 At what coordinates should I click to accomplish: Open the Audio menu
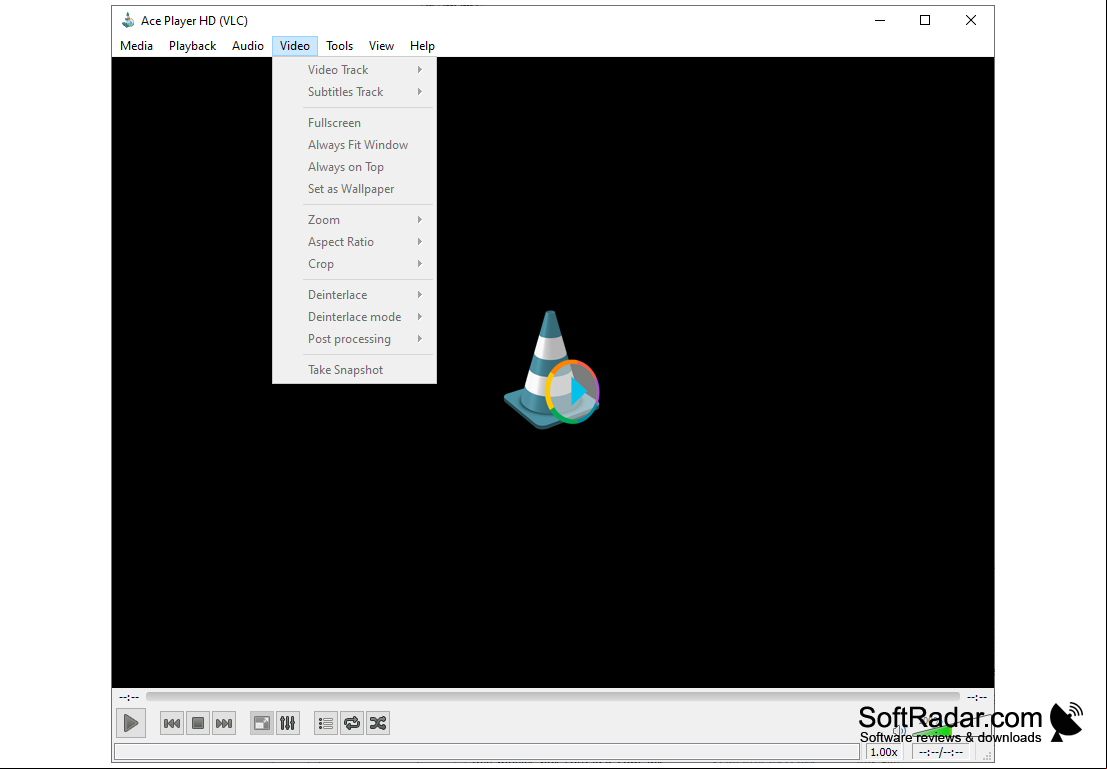pyautogui.click(x=248, y=46)
